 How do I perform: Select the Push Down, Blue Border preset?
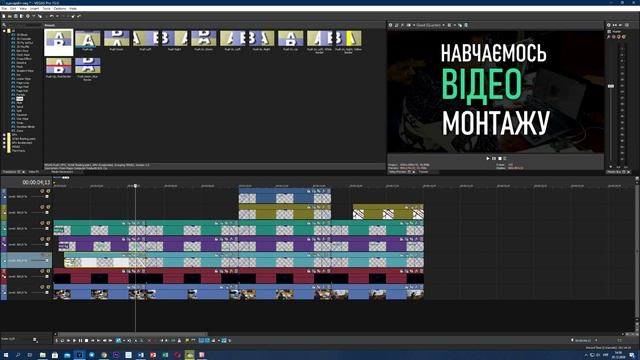(x=87, y=69)
